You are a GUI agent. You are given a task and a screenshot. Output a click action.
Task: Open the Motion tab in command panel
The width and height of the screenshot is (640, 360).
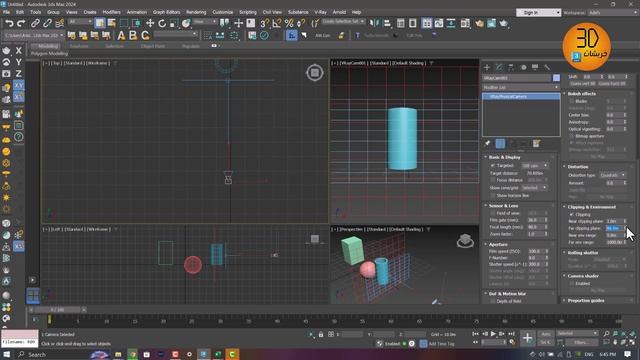523,67
